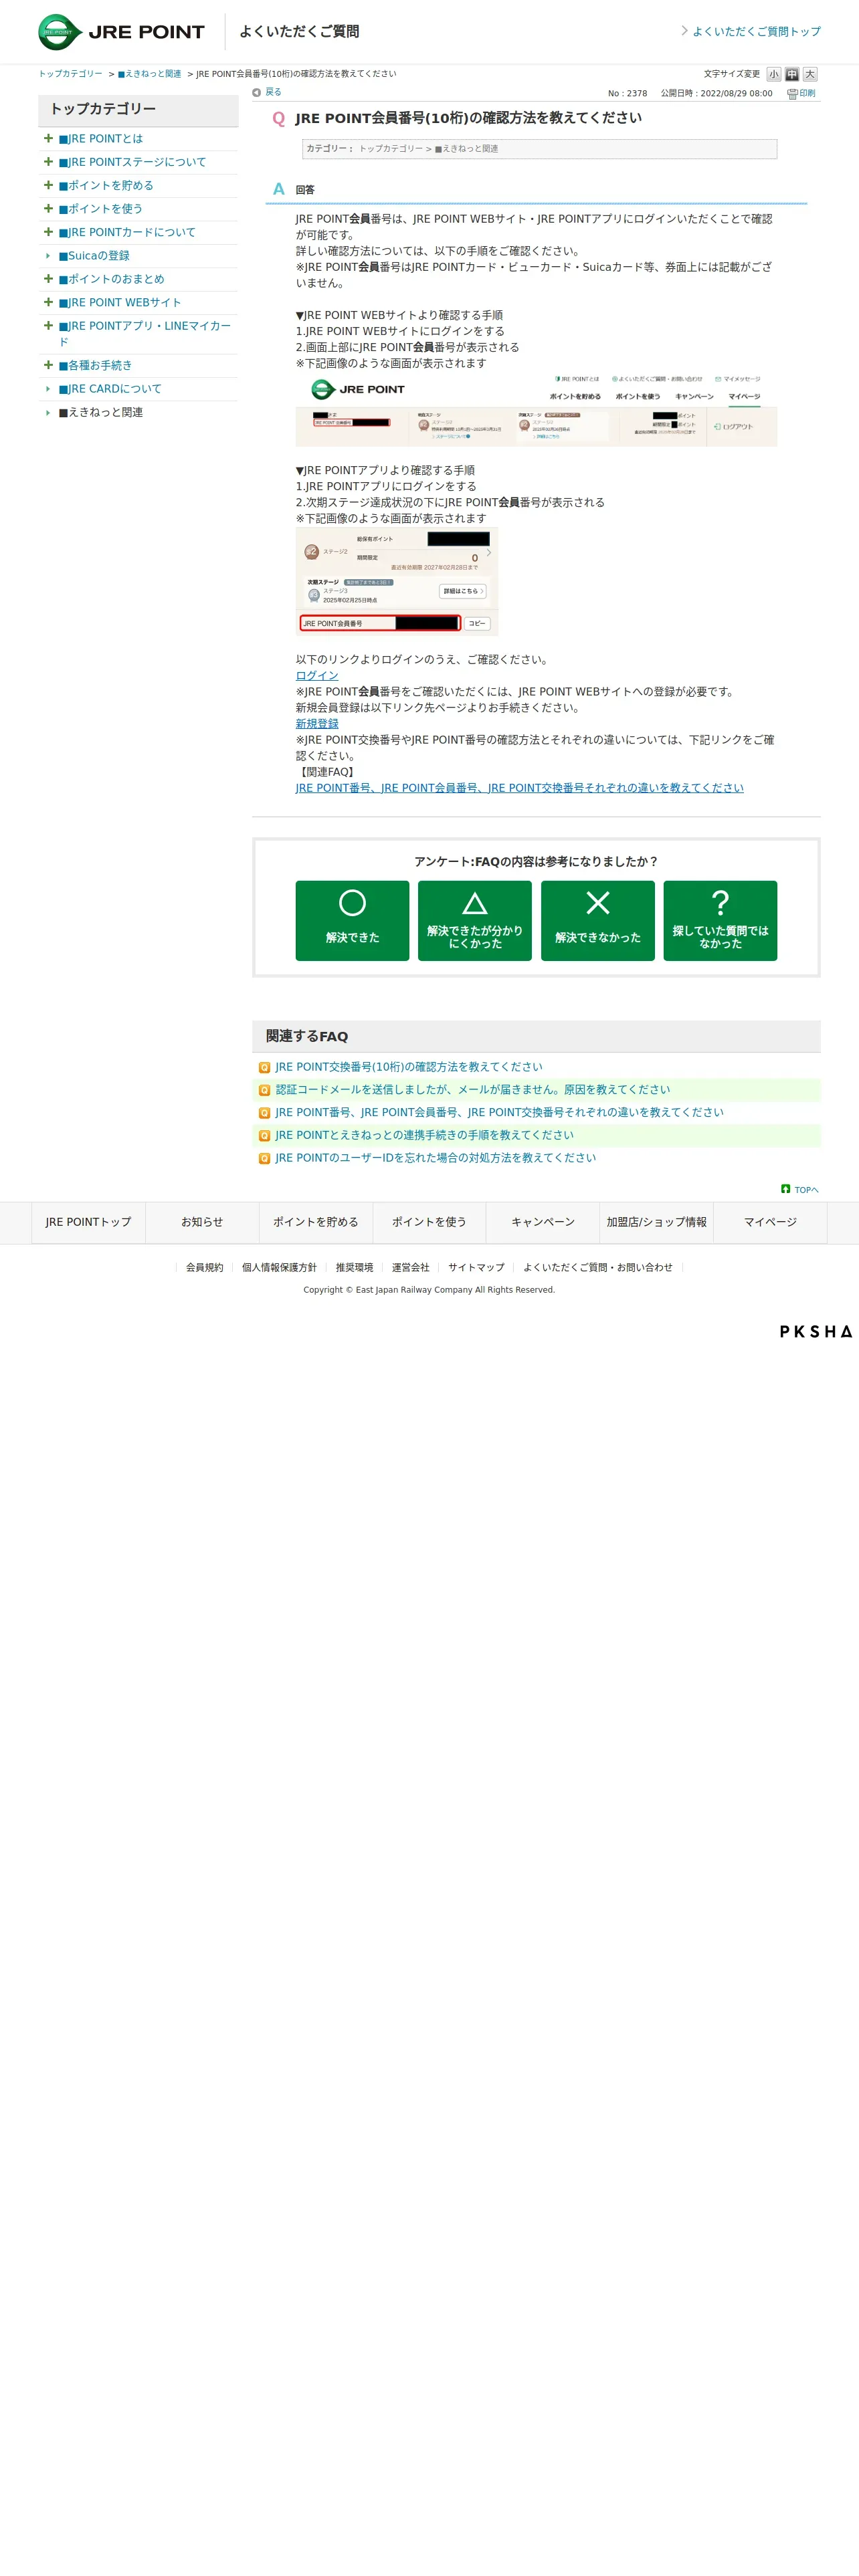Click サイトマップ footer link
Image resolution: width=859 pixels, height=2576 pixels.
476,1267
